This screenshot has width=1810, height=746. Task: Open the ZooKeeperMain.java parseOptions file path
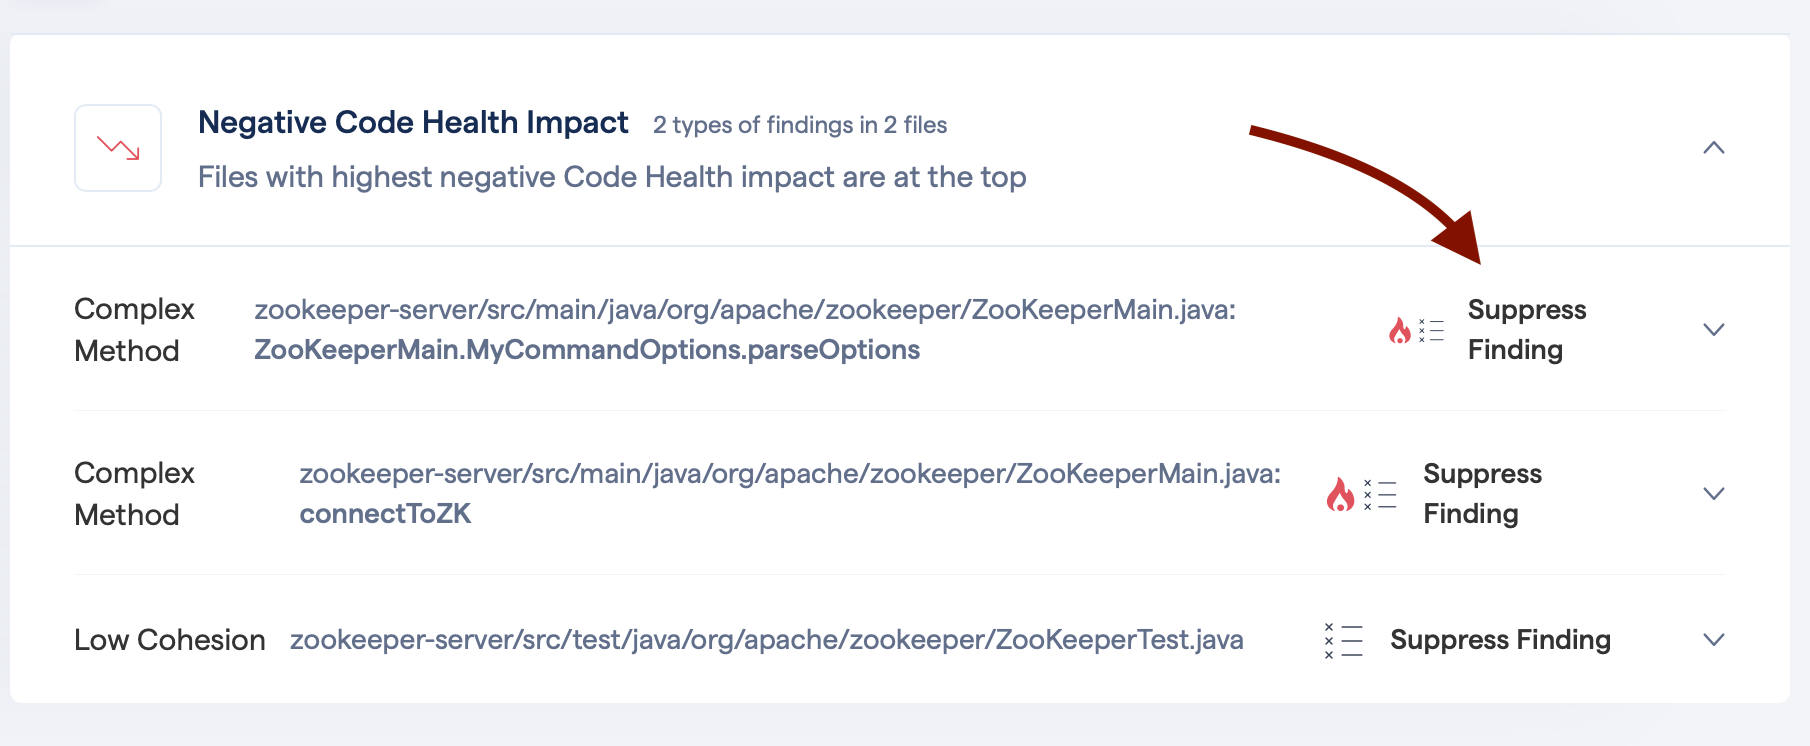744,310
